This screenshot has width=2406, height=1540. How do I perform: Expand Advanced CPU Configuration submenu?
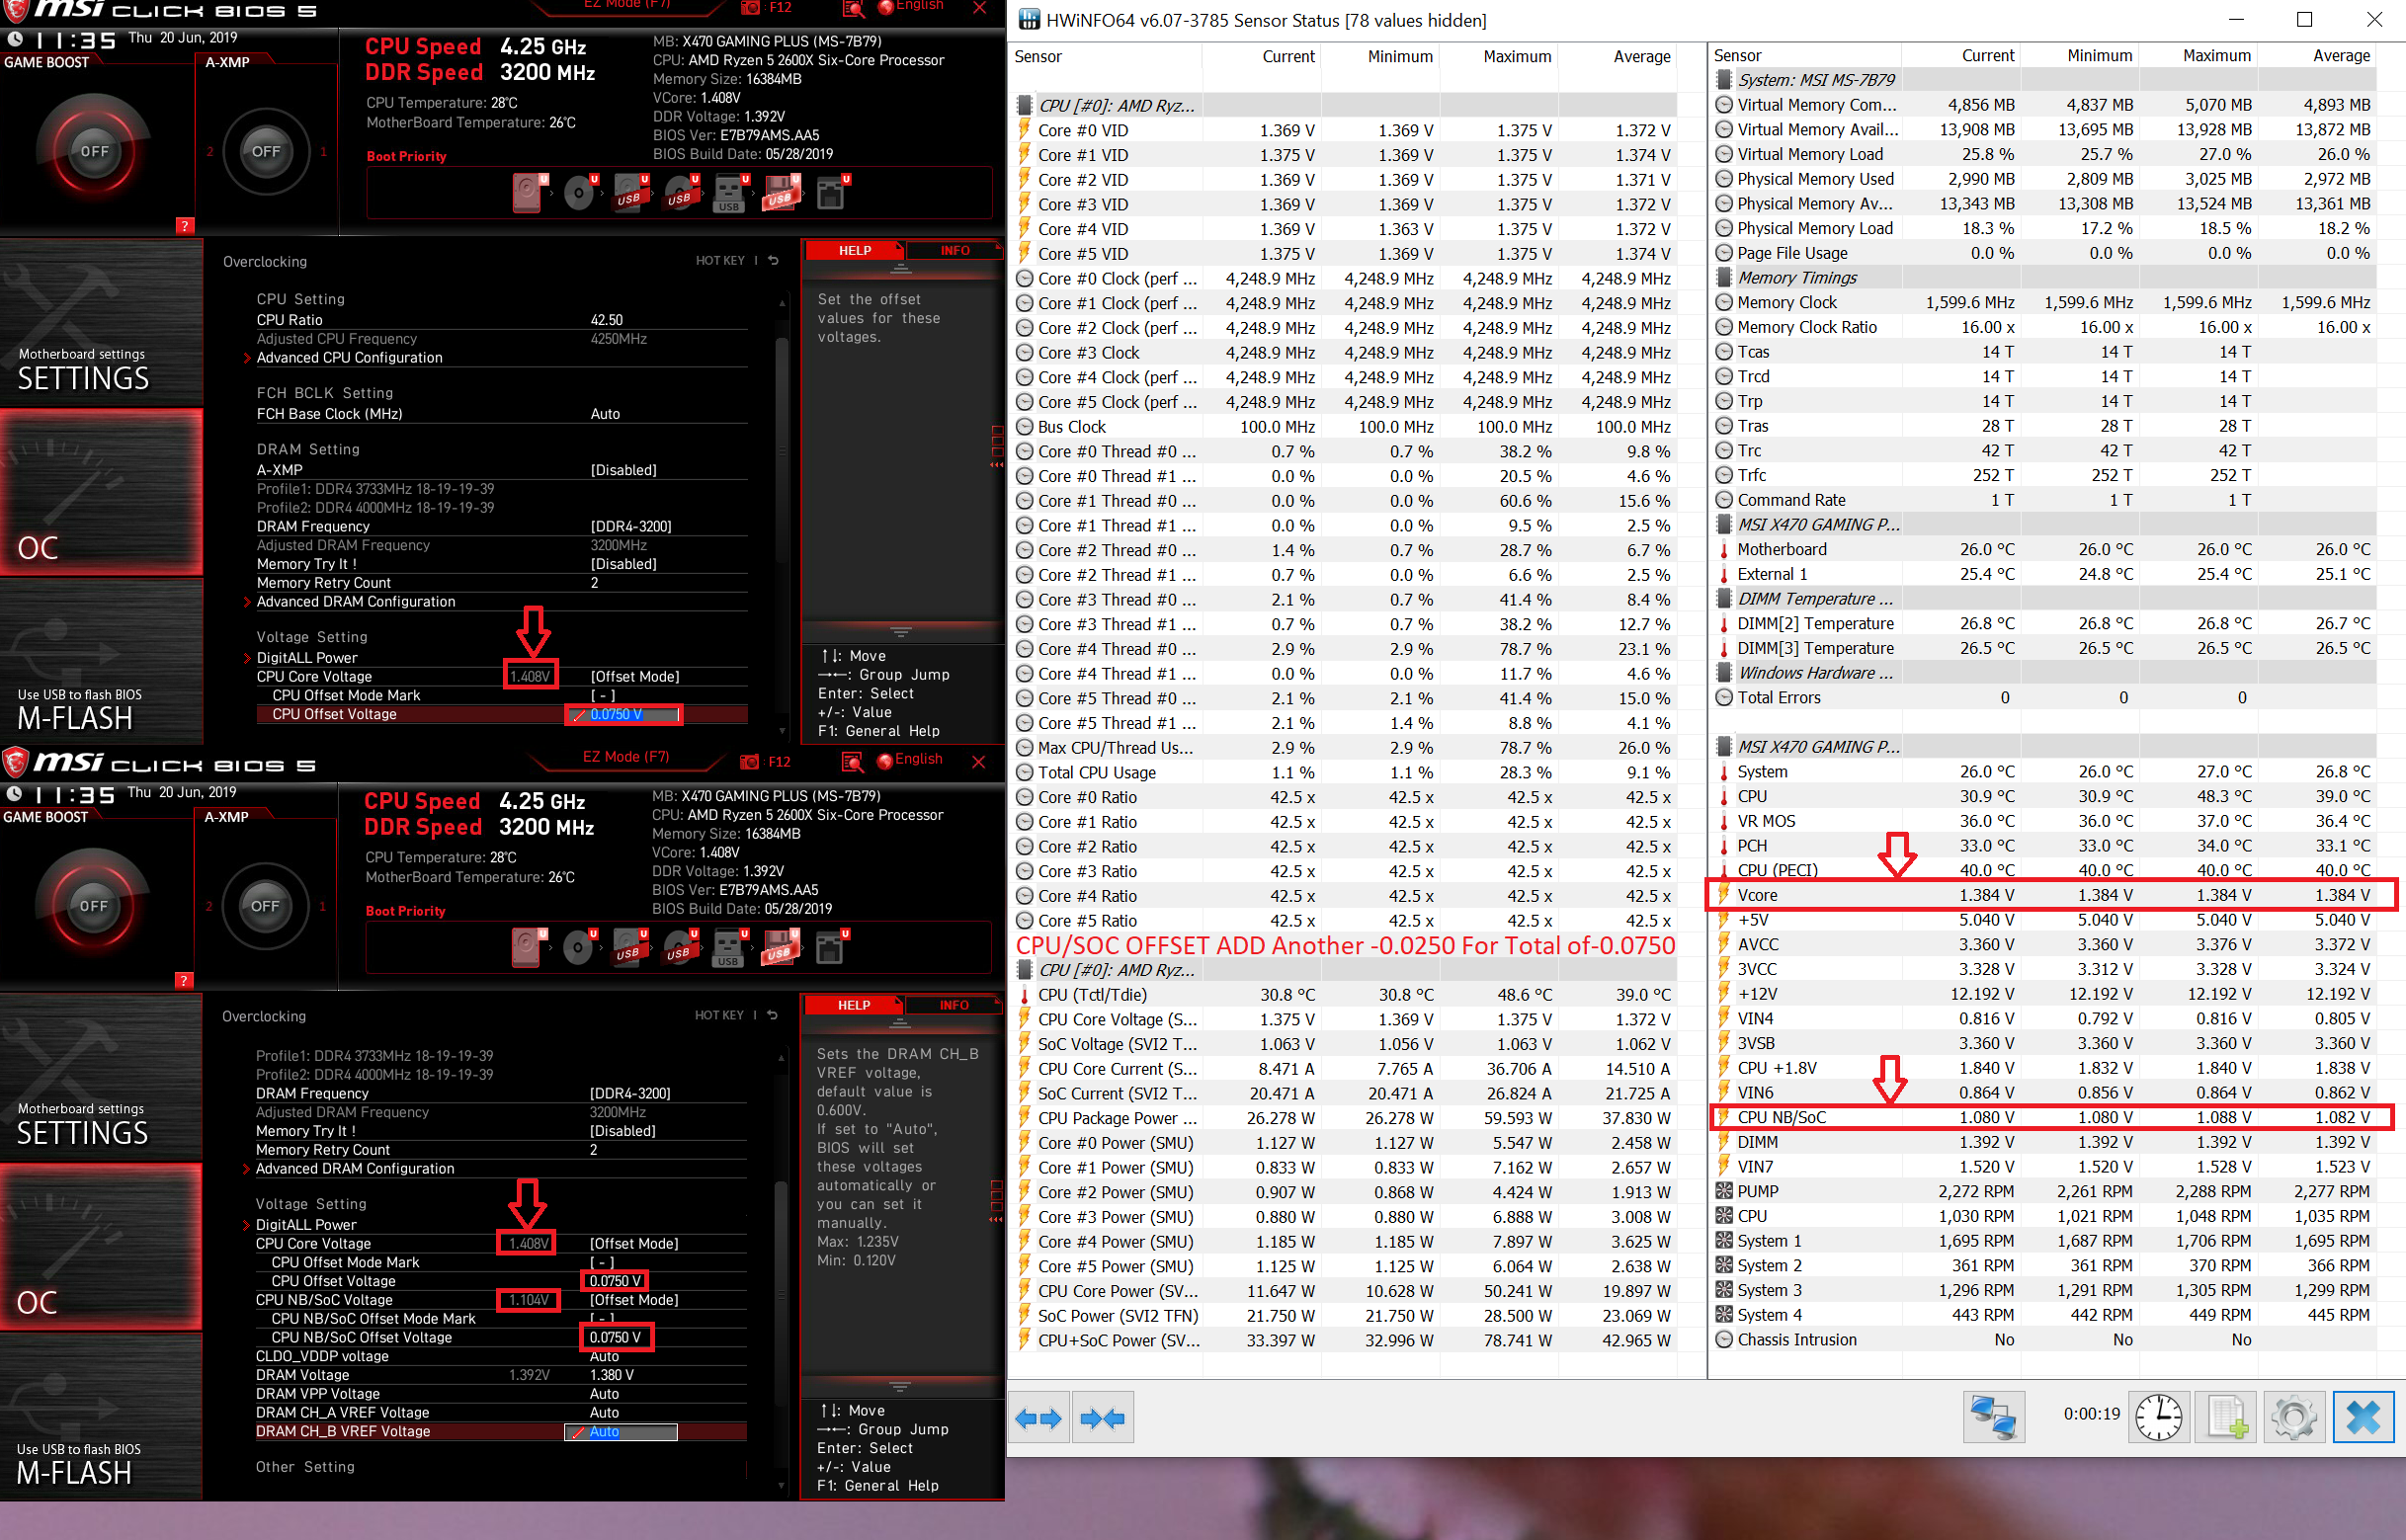pyautogui.click(x=349, y=358)
